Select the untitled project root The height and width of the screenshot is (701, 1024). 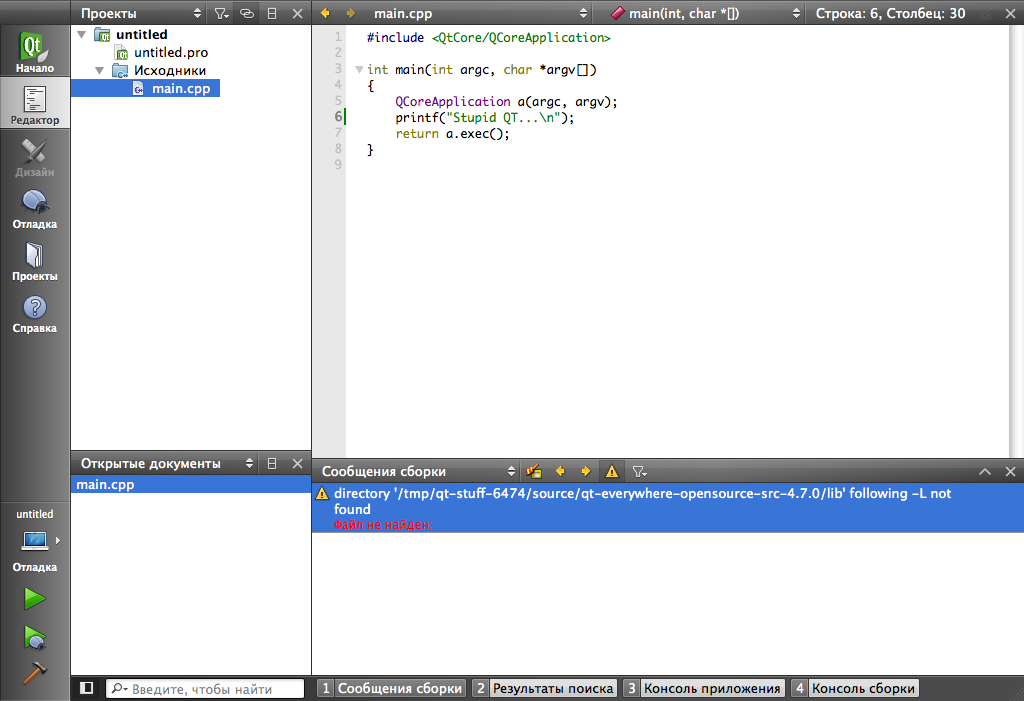coord(142,35)
